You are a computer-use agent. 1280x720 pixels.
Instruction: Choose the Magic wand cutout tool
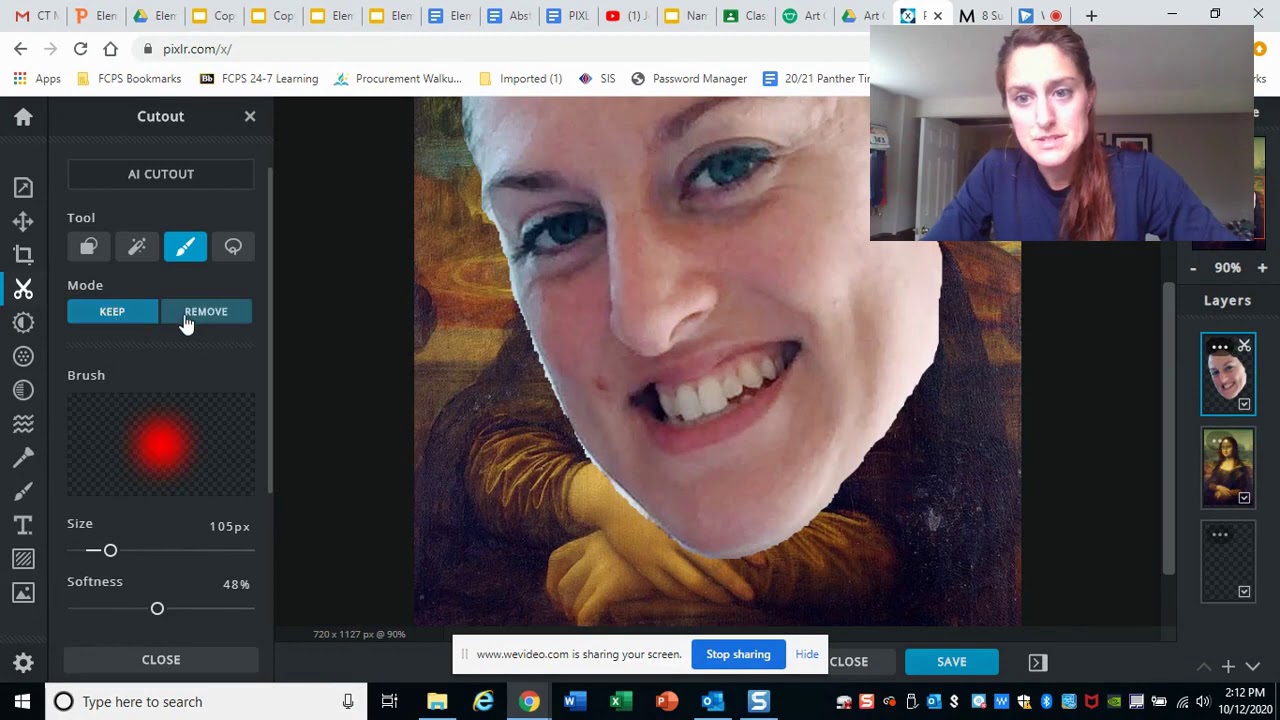point(137,247)
